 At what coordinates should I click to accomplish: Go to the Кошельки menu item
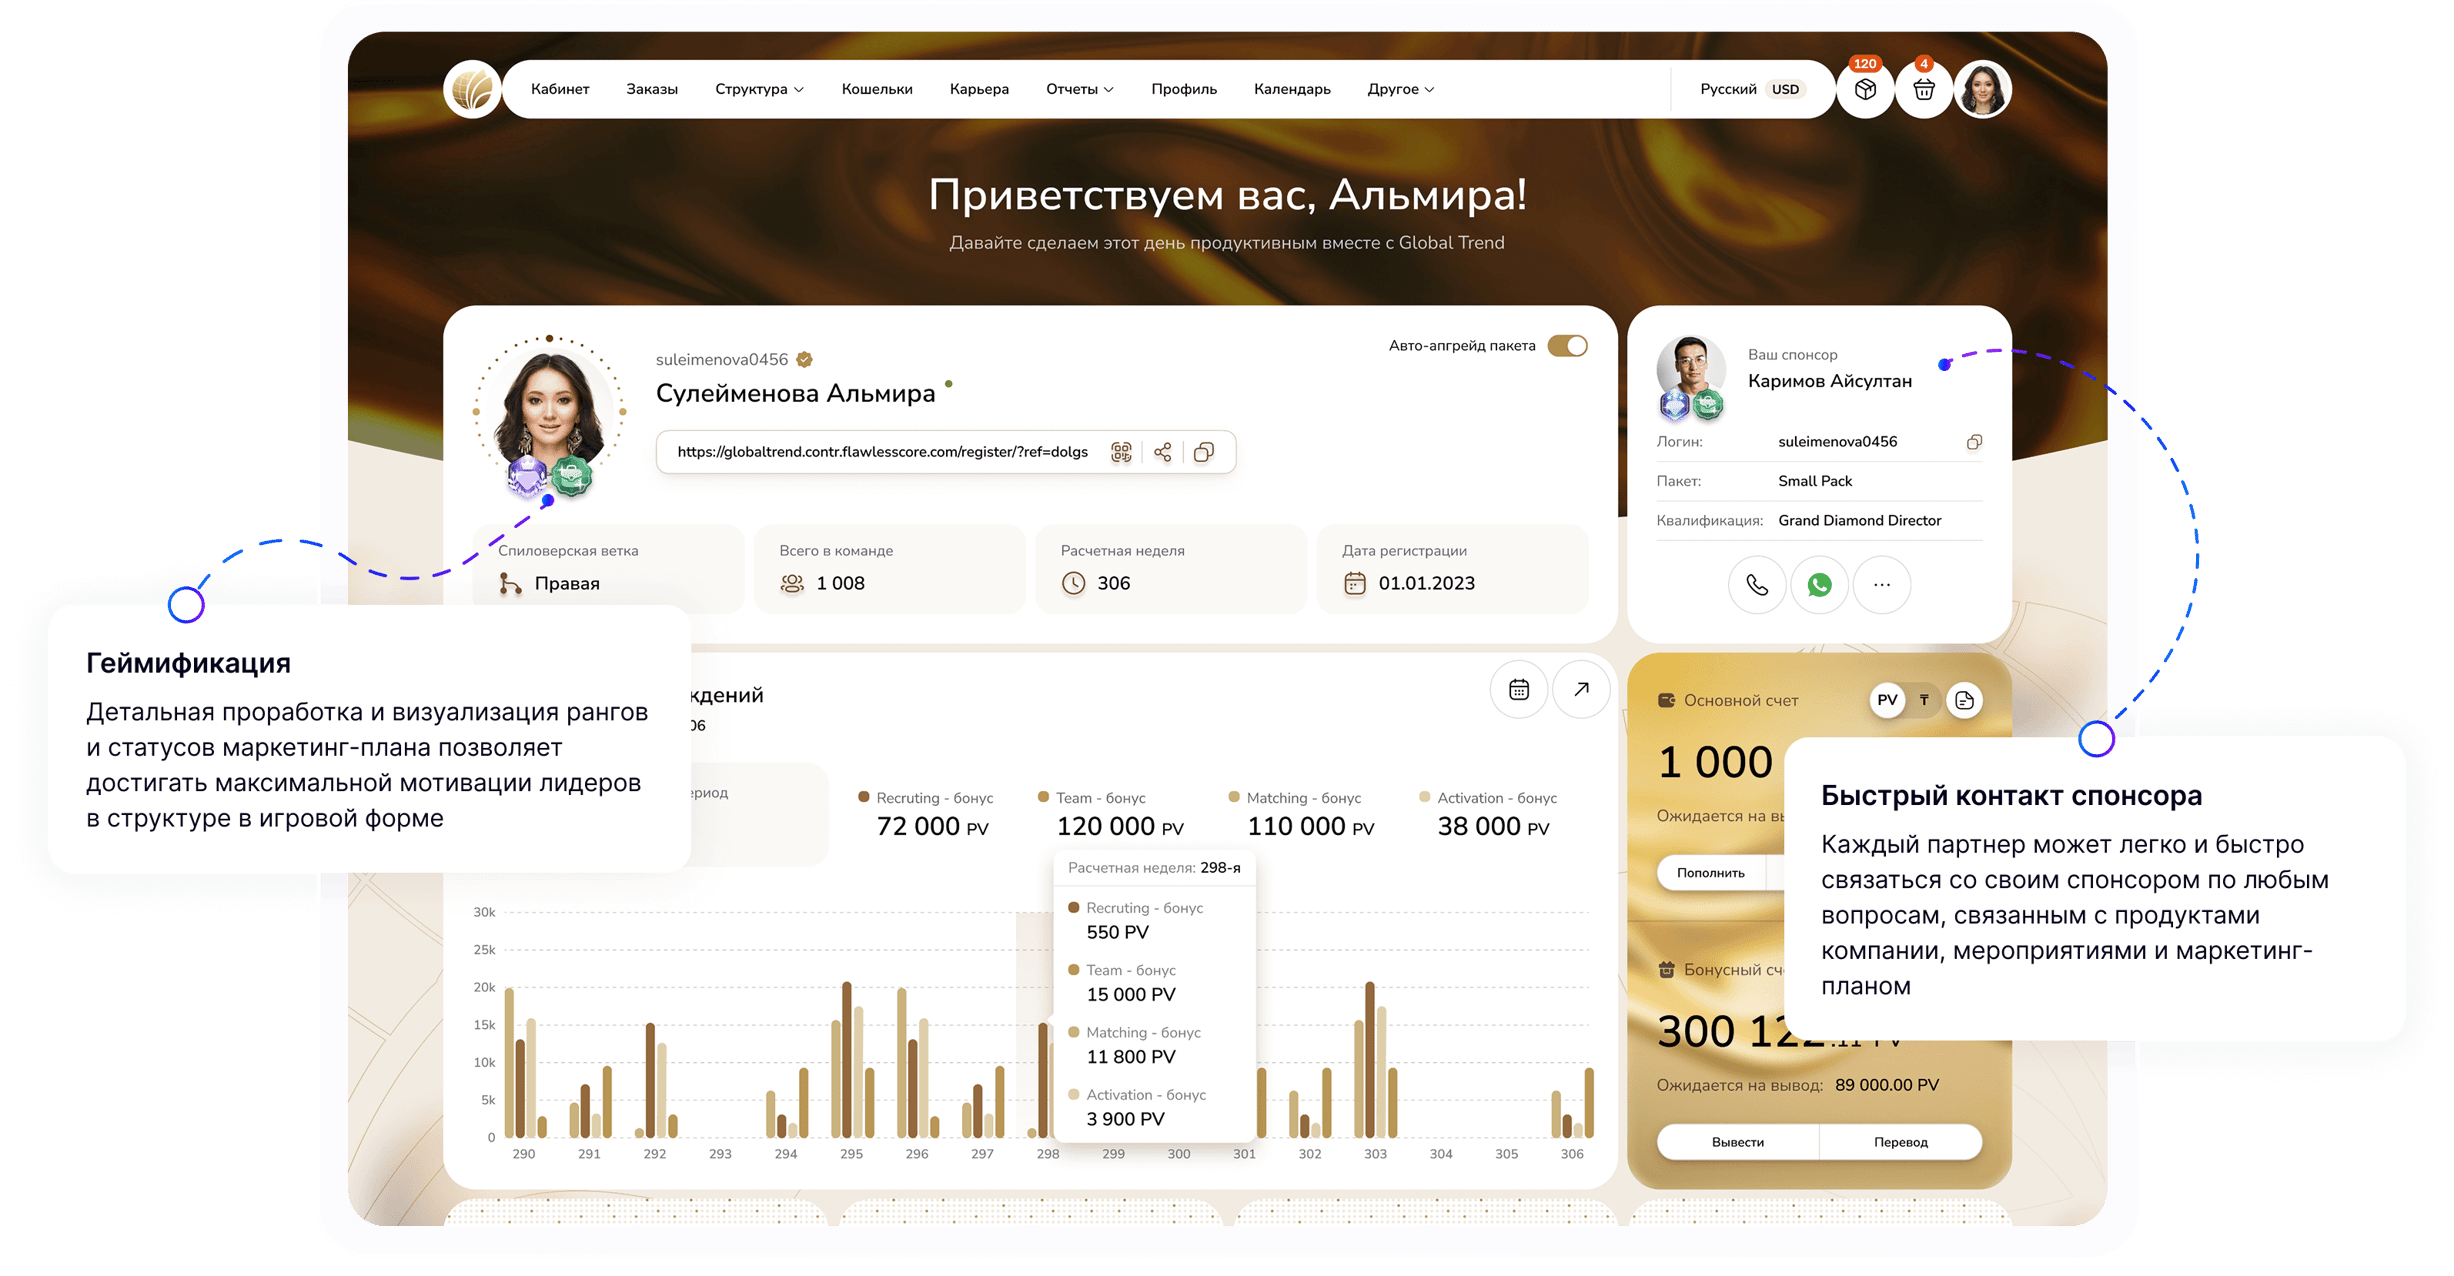coord(877,89)
